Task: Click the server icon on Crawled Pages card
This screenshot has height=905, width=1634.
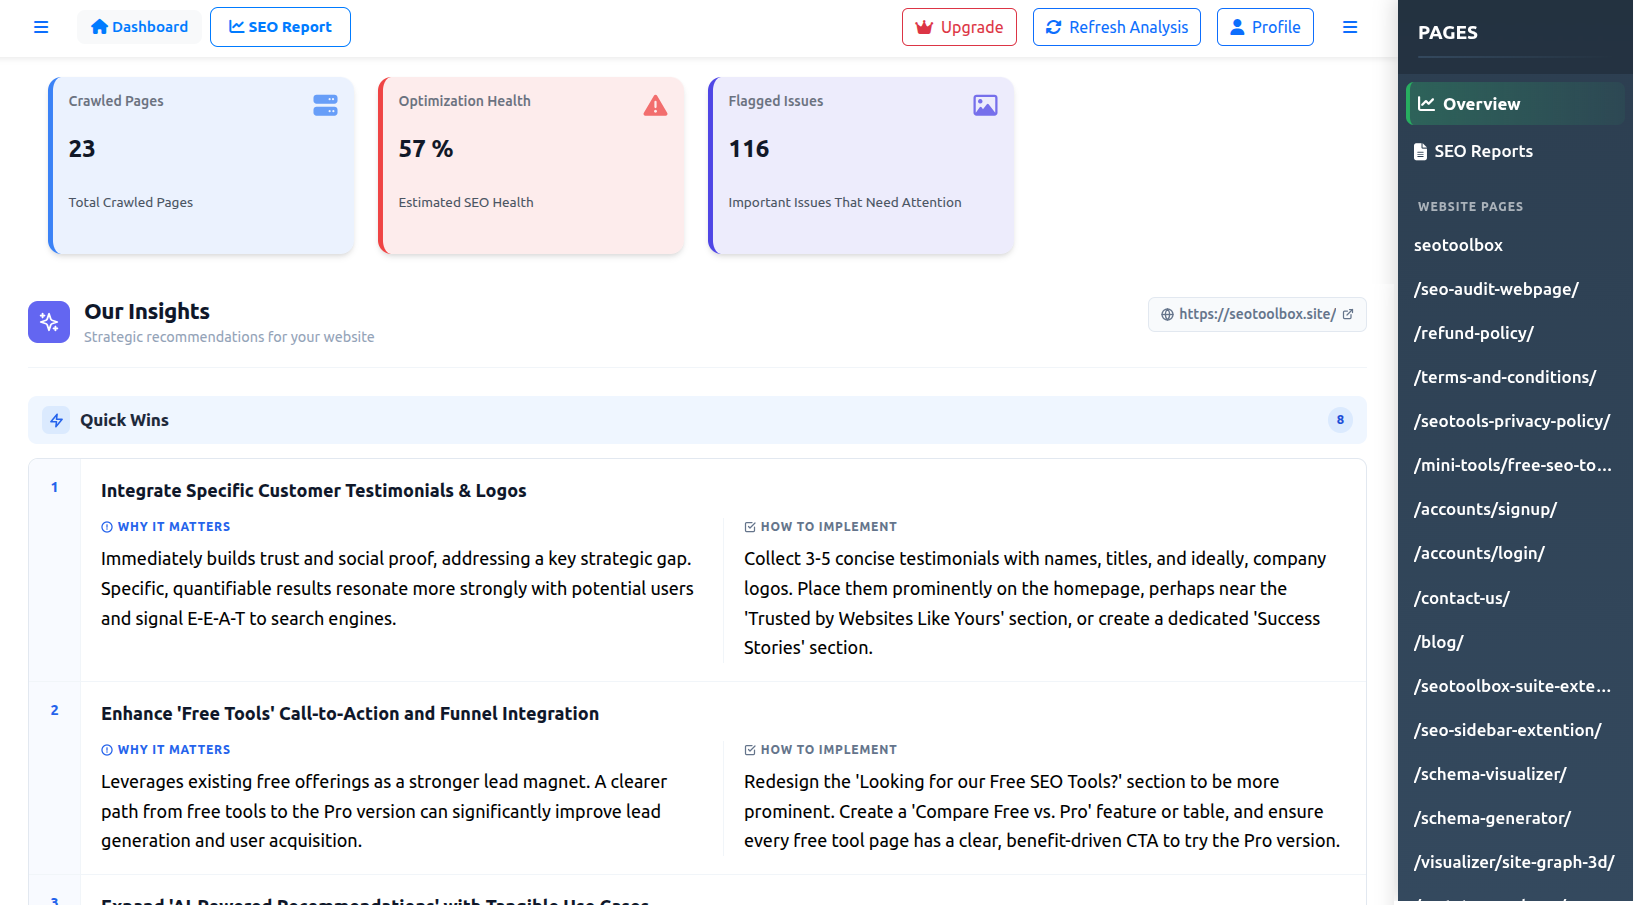Action: point(325,105)
